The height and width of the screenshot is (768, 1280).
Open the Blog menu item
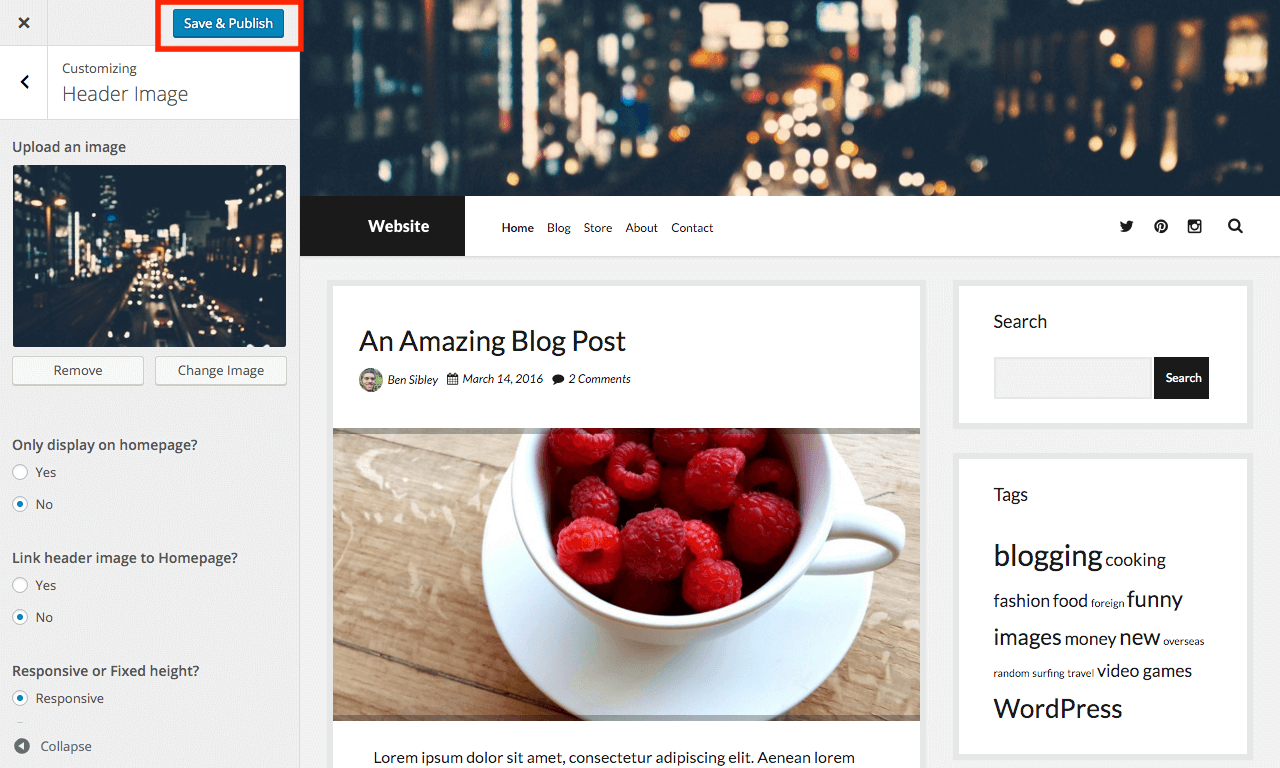[559, 228]
